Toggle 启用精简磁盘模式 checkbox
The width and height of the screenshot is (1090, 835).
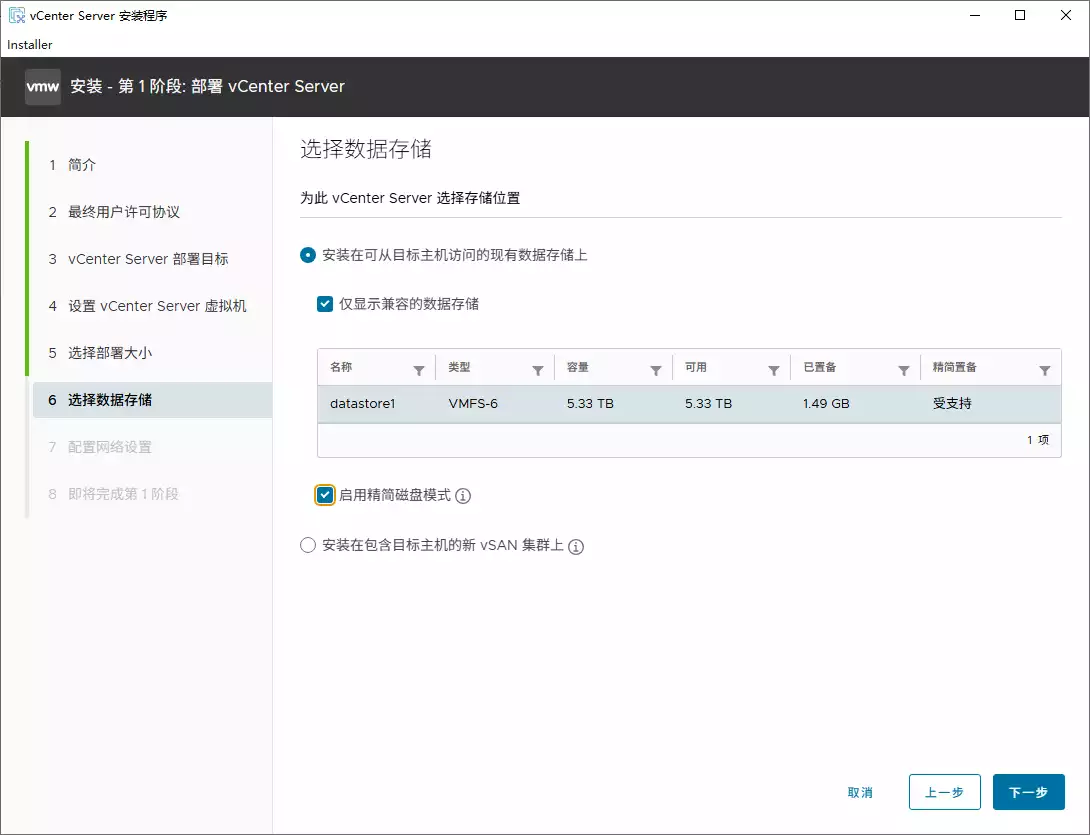coord(325,495)
